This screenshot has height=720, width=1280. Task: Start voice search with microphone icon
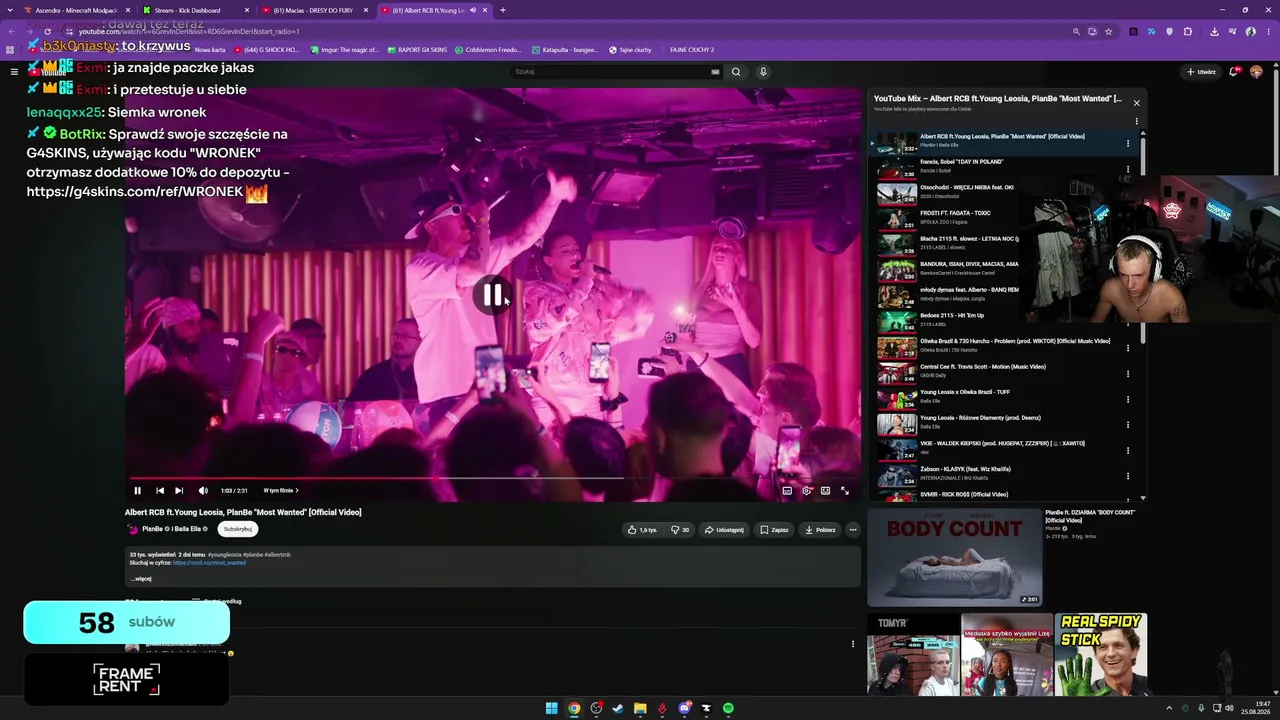click(763, 72)
